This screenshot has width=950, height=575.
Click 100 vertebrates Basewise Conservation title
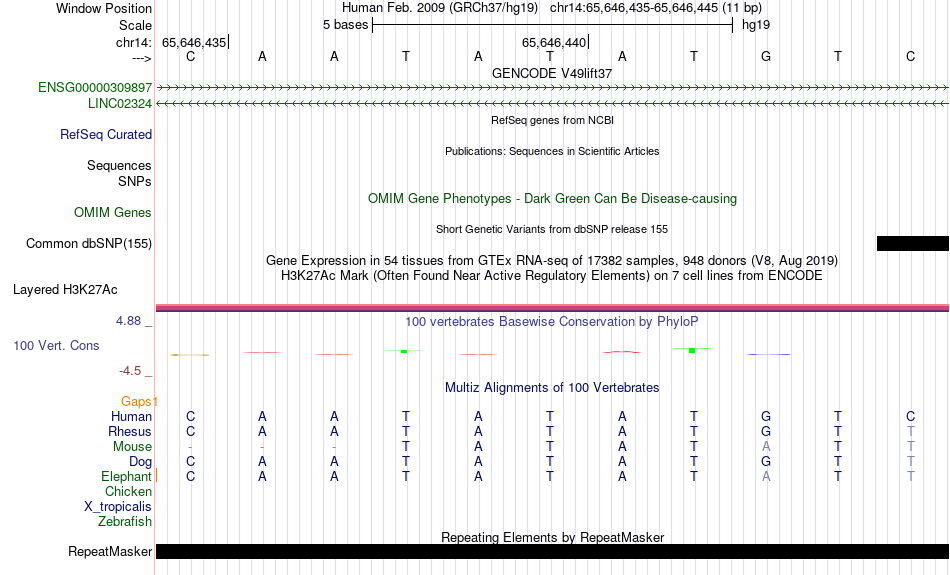tap(552, 321)
